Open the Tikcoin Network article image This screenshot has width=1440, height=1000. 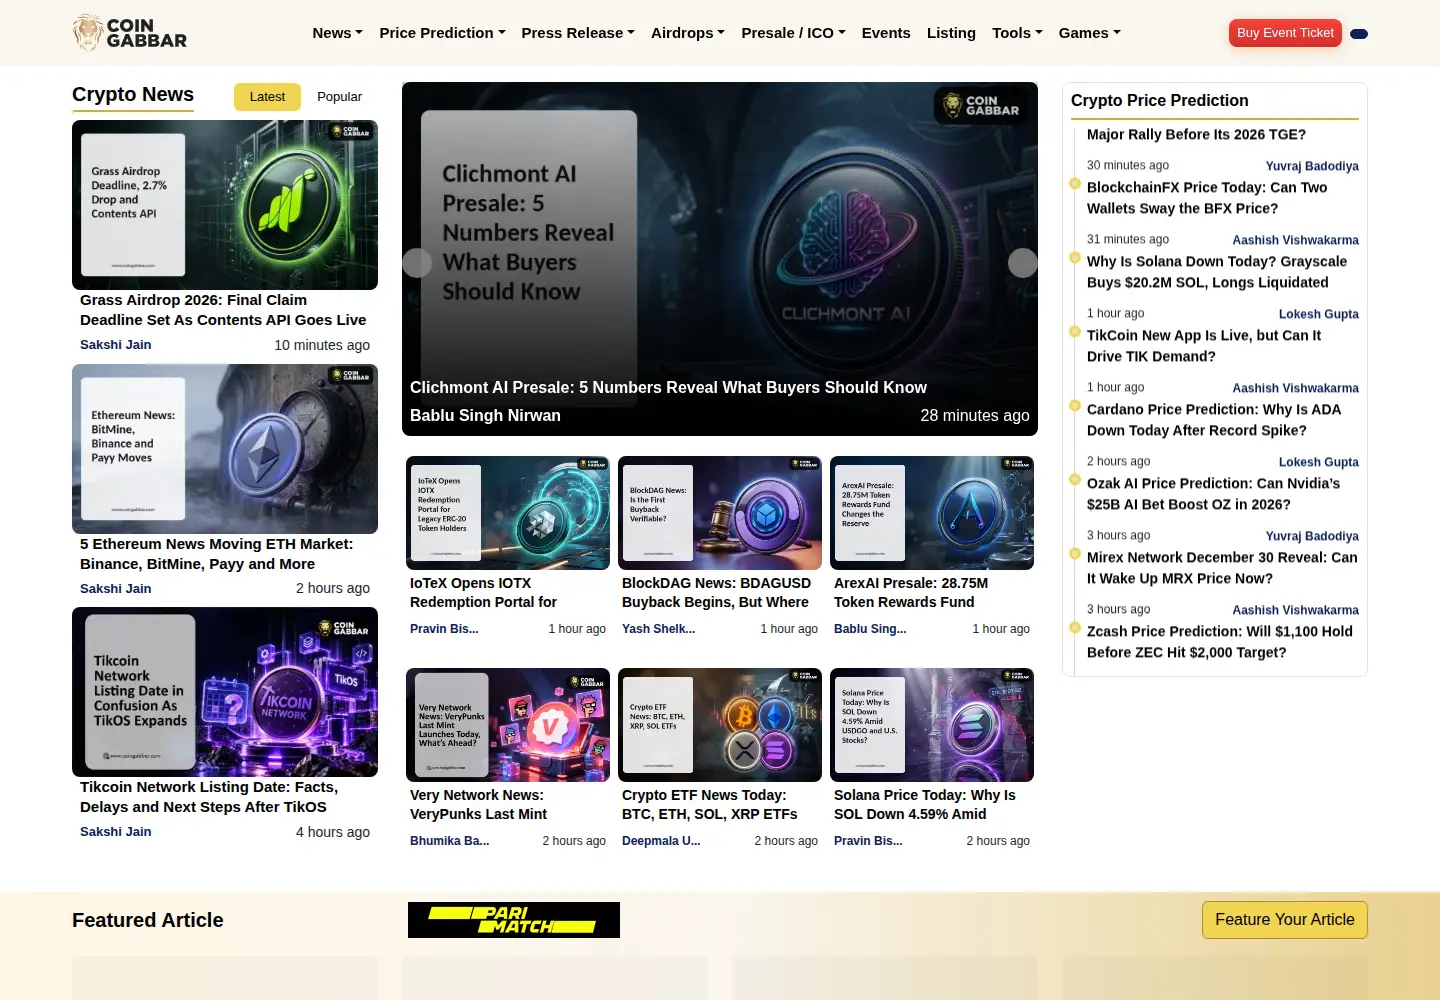[x=225, y=692]
